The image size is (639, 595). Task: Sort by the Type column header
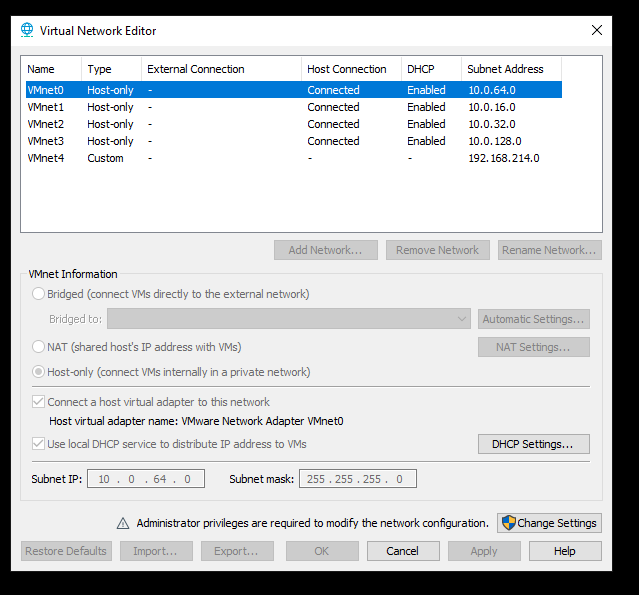[112, 69]
